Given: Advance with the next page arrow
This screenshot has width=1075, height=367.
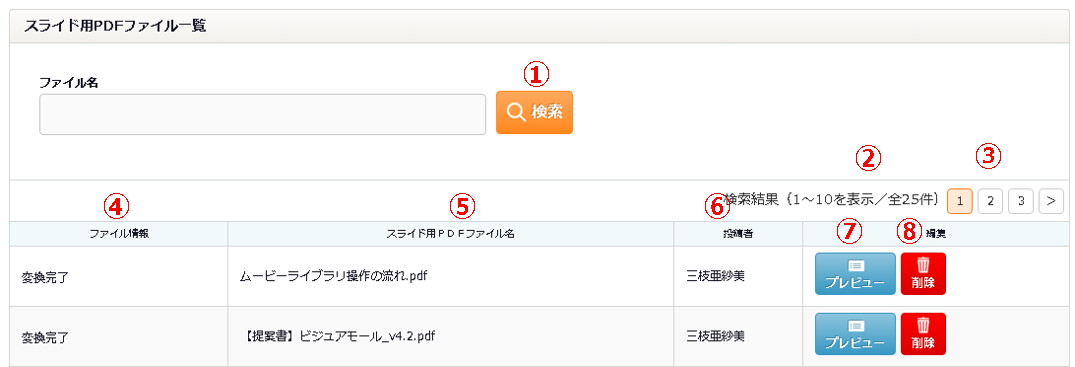Looking at the screenshot, I should tap(1051, 200).
